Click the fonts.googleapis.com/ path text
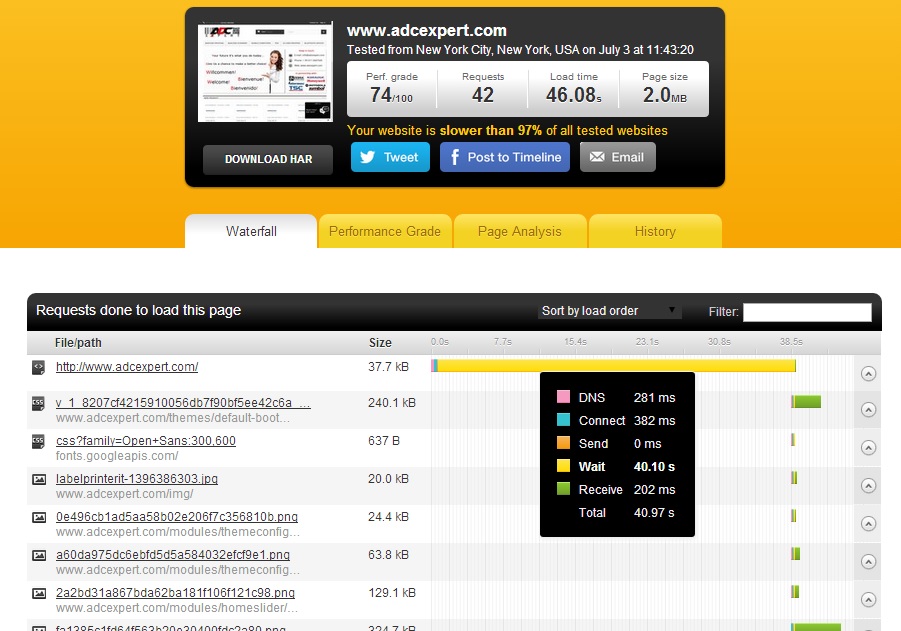The image size is (901, 631). click(117, 456)
